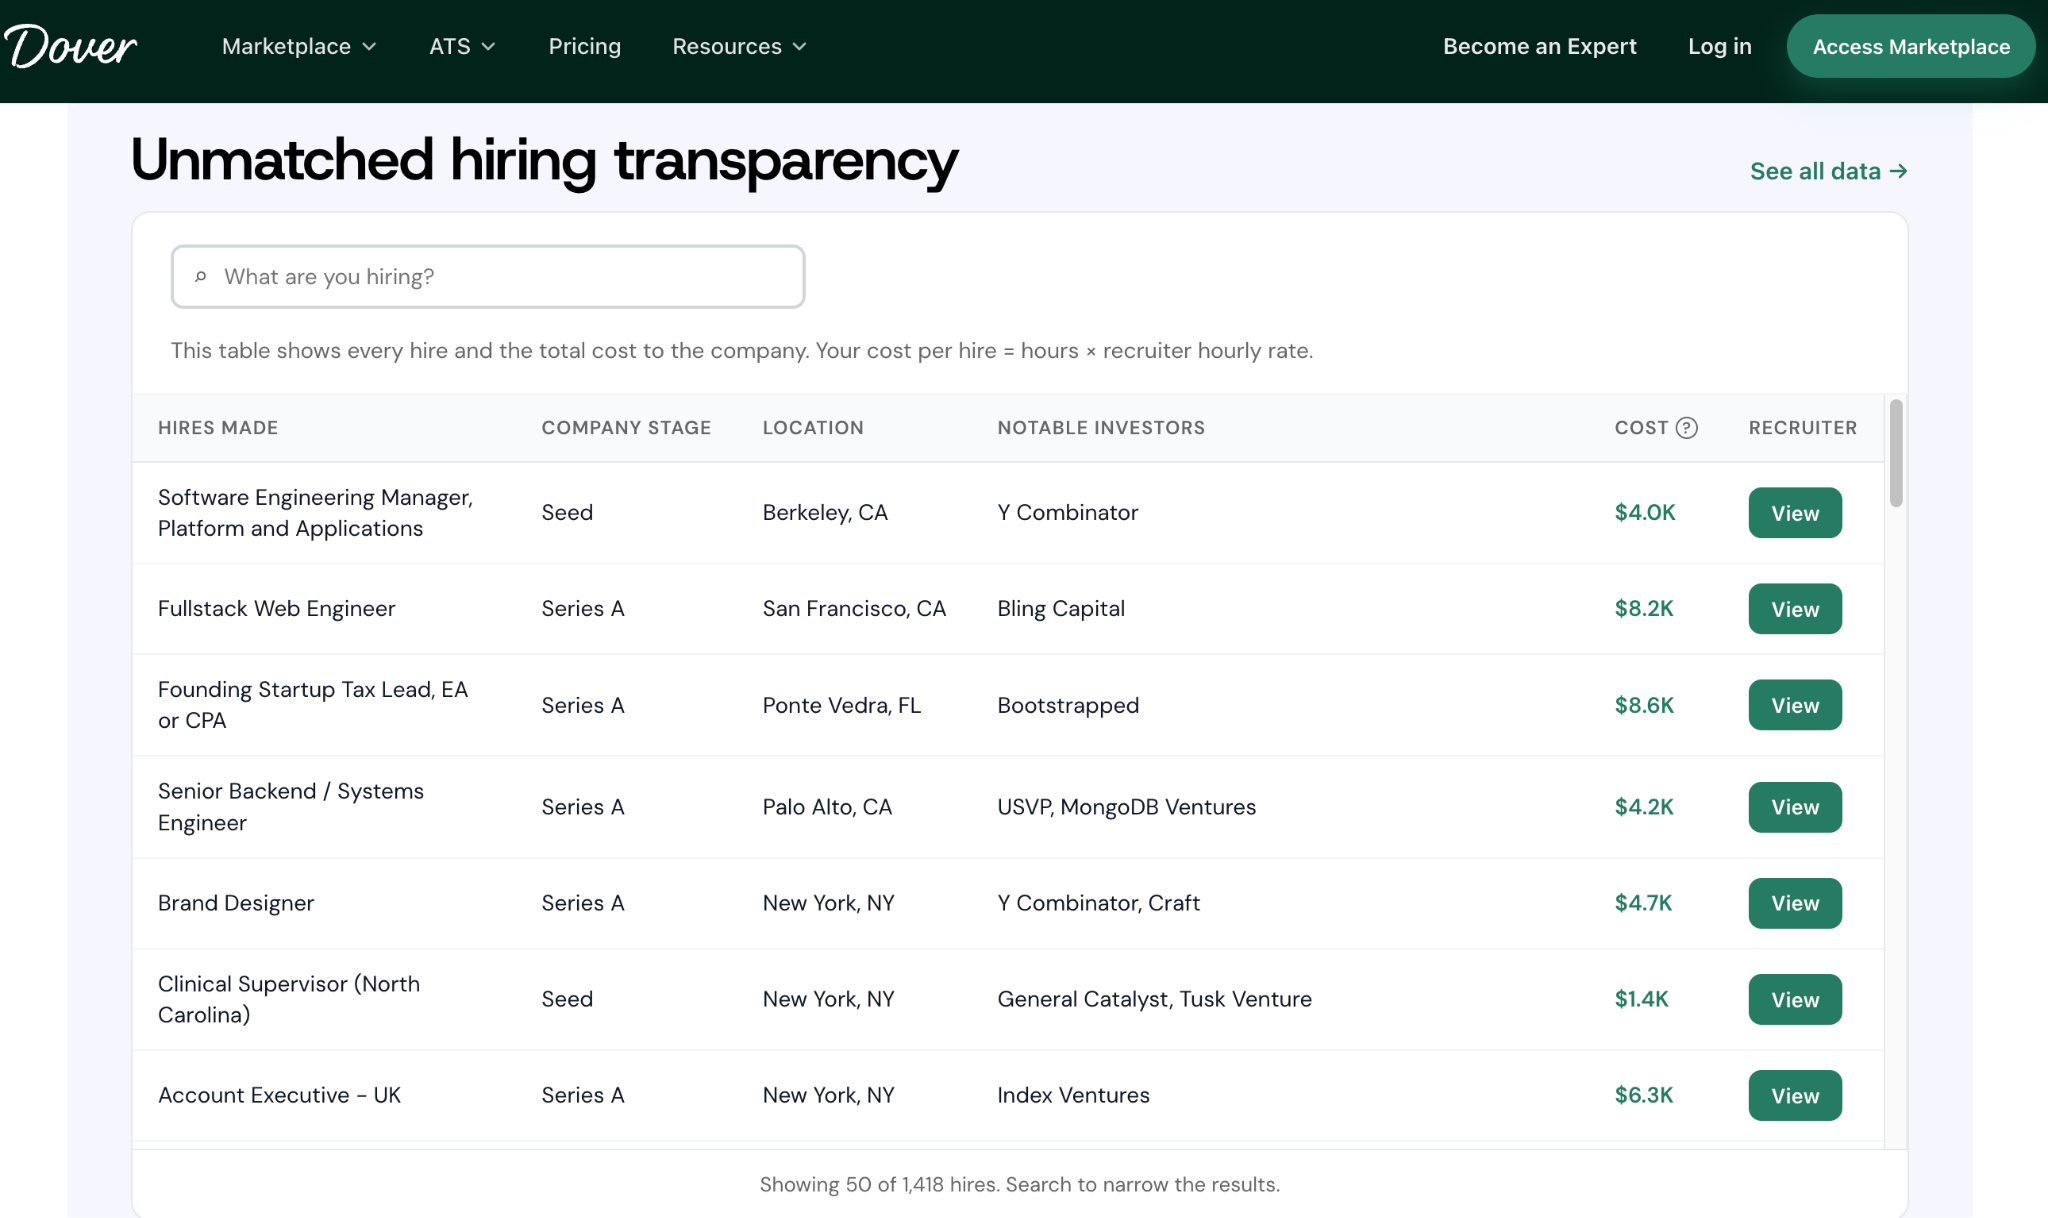Click the $6.3K cost value
This screenshot has height=1218, width=2048.
tap(1644, 1095)
